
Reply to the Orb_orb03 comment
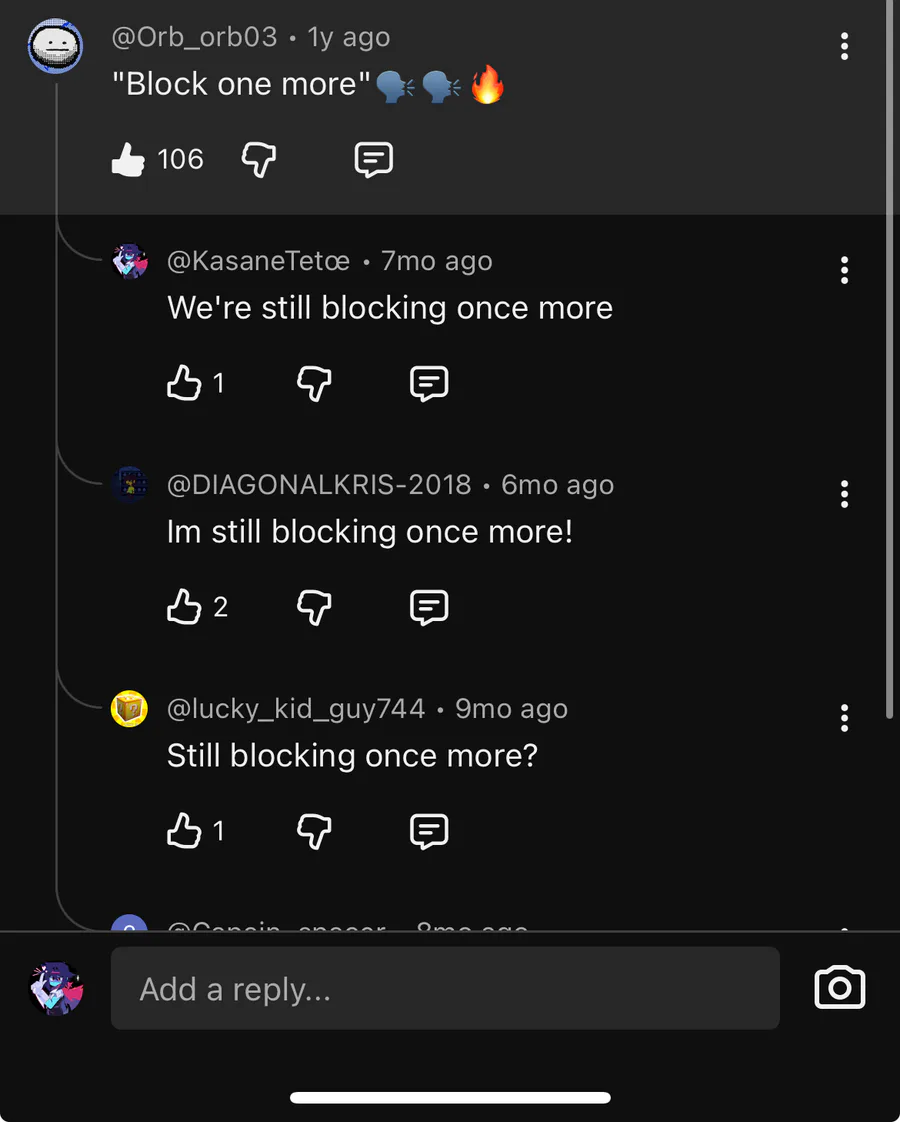click(x=374, y=160)
